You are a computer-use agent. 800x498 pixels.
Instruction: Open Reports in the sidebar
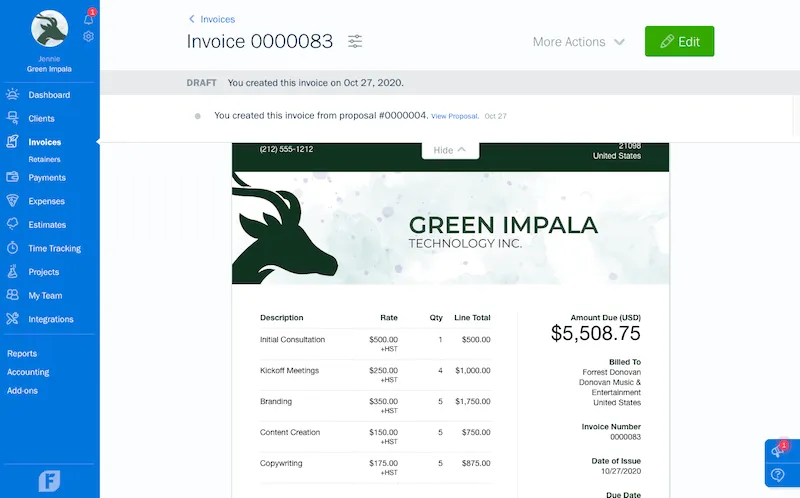click(x=22, y=353)
